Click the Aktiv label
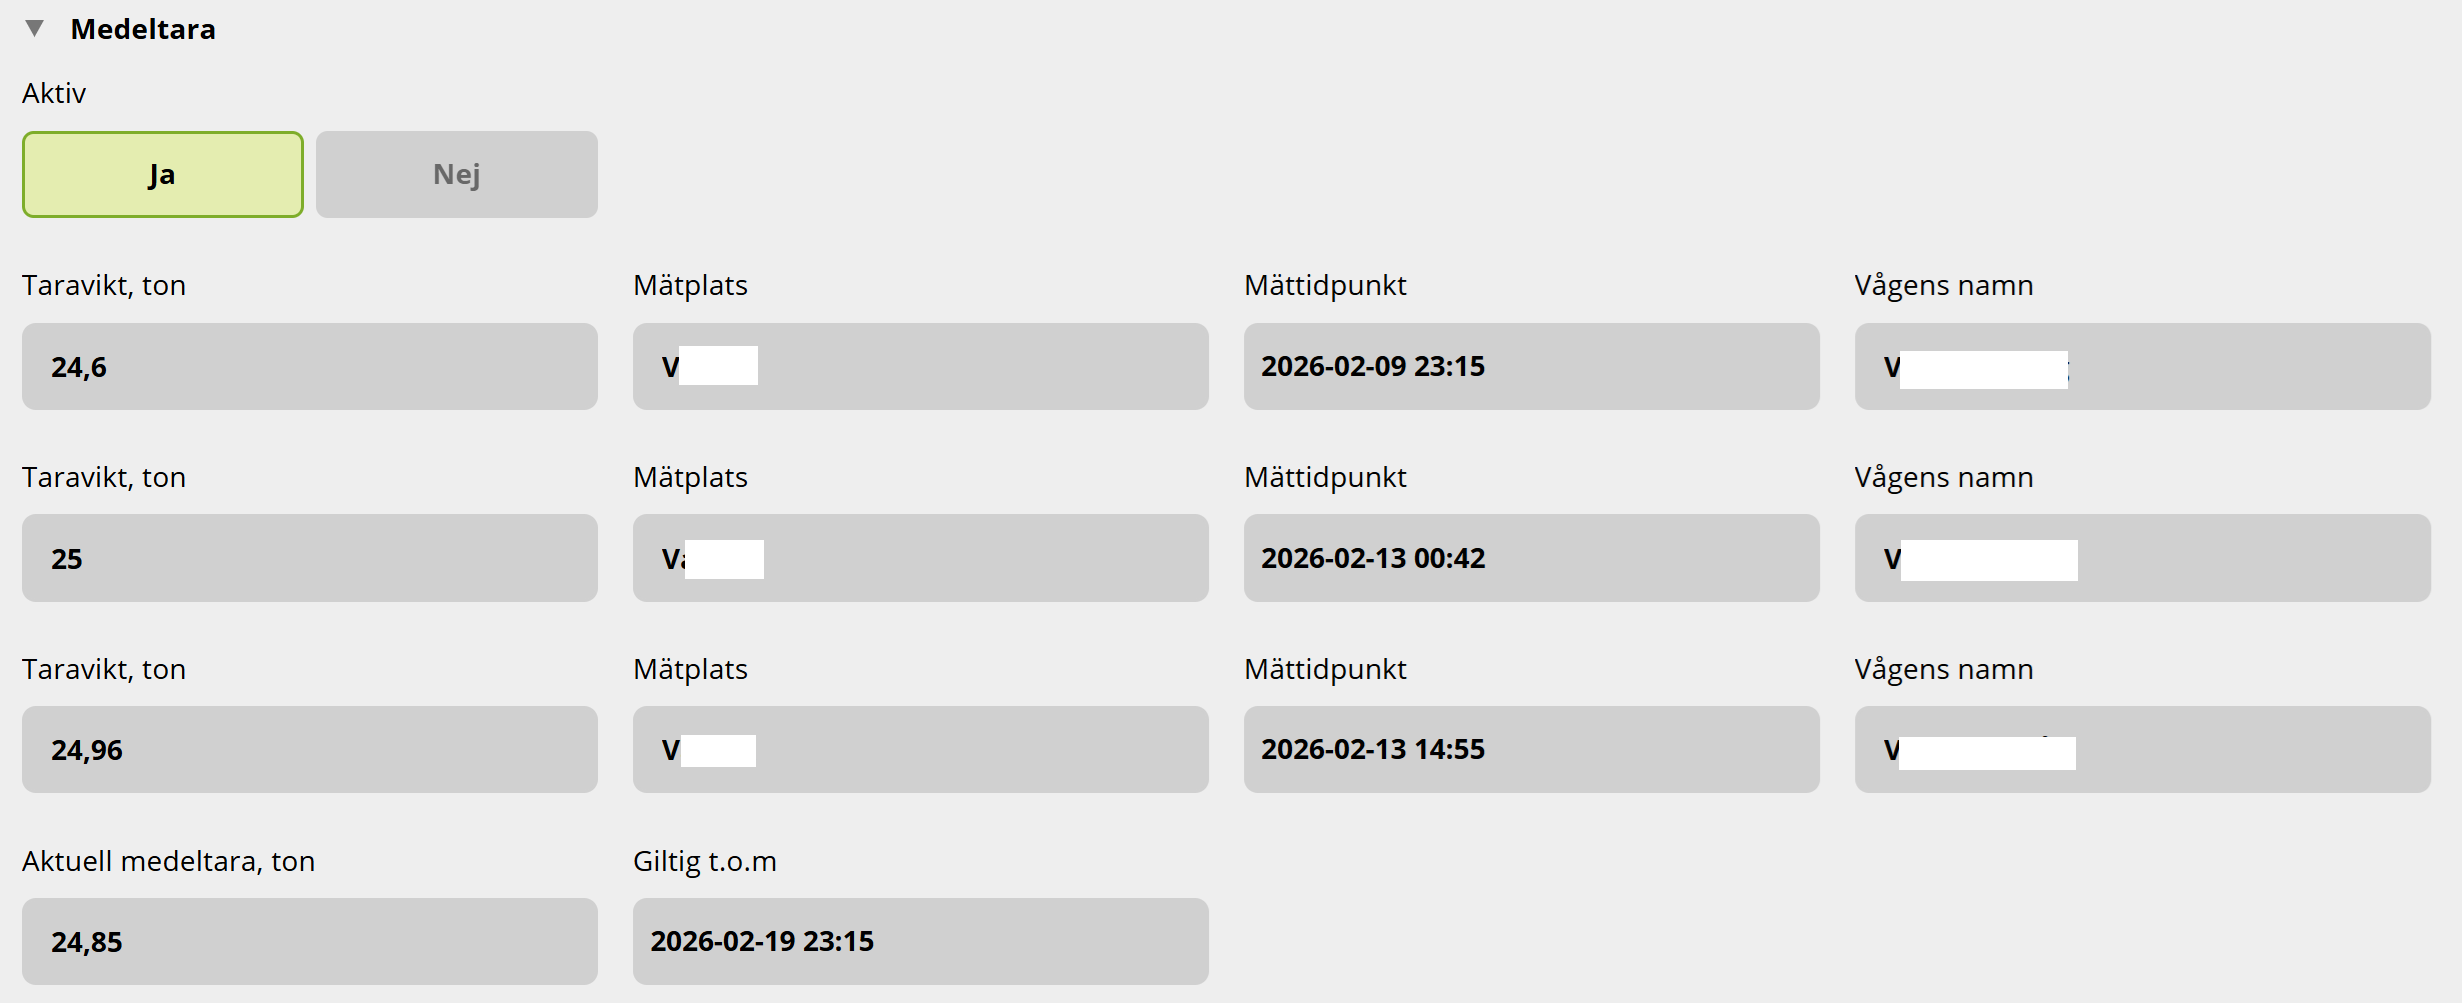This screenshot has width=2462, height=1003. 54,94
